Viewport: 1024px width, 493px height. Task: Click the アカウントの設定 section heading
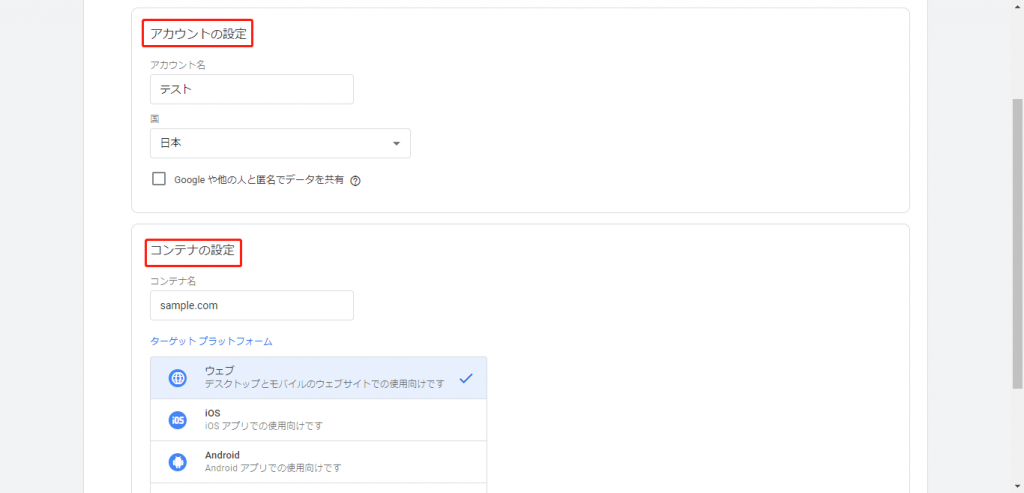(199, 34)
